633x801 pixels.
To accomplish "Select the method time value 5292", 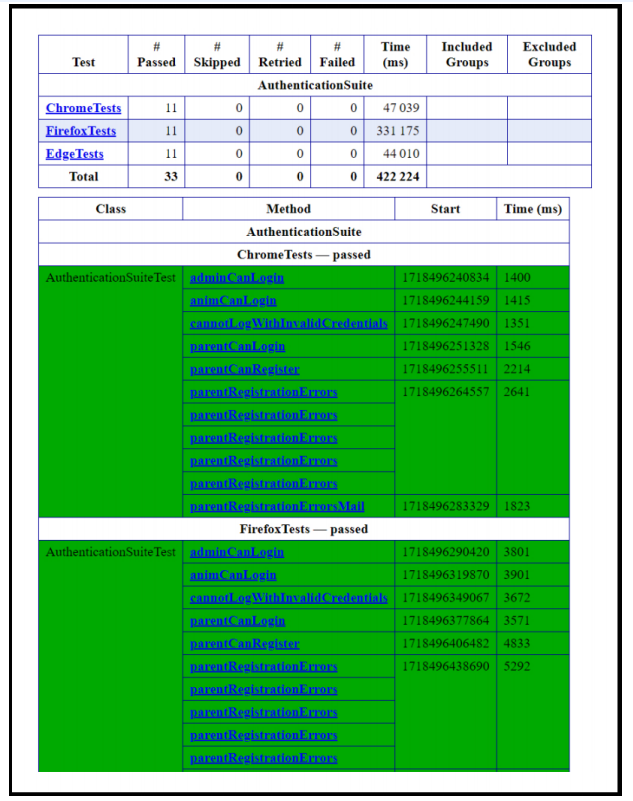I will 517,667.
